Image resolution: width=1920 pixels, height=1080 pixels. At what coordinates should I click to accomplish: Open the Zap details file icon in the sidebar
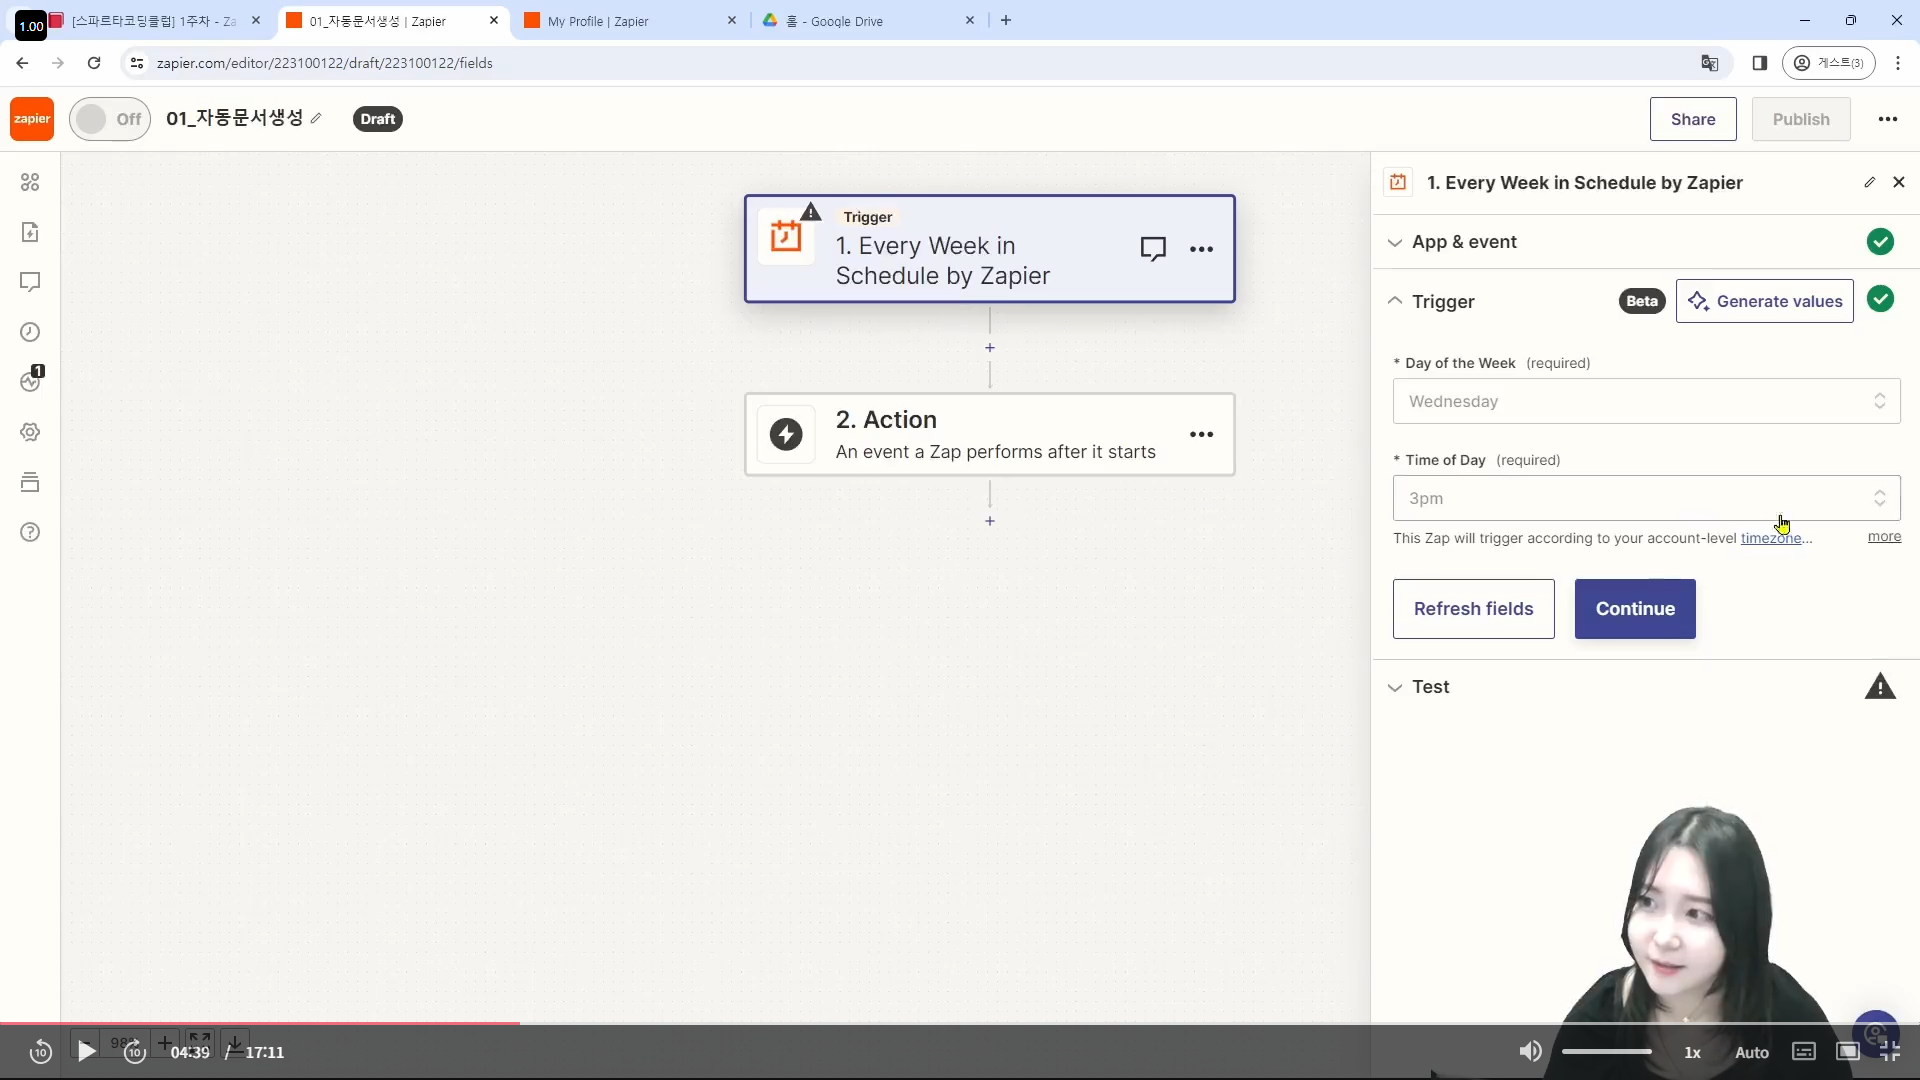(30, 232)
